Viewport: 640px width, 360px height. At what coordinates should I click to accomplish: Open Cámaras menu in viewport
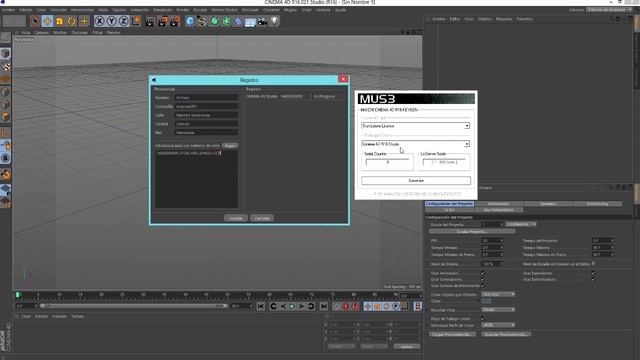click(41, 32)
